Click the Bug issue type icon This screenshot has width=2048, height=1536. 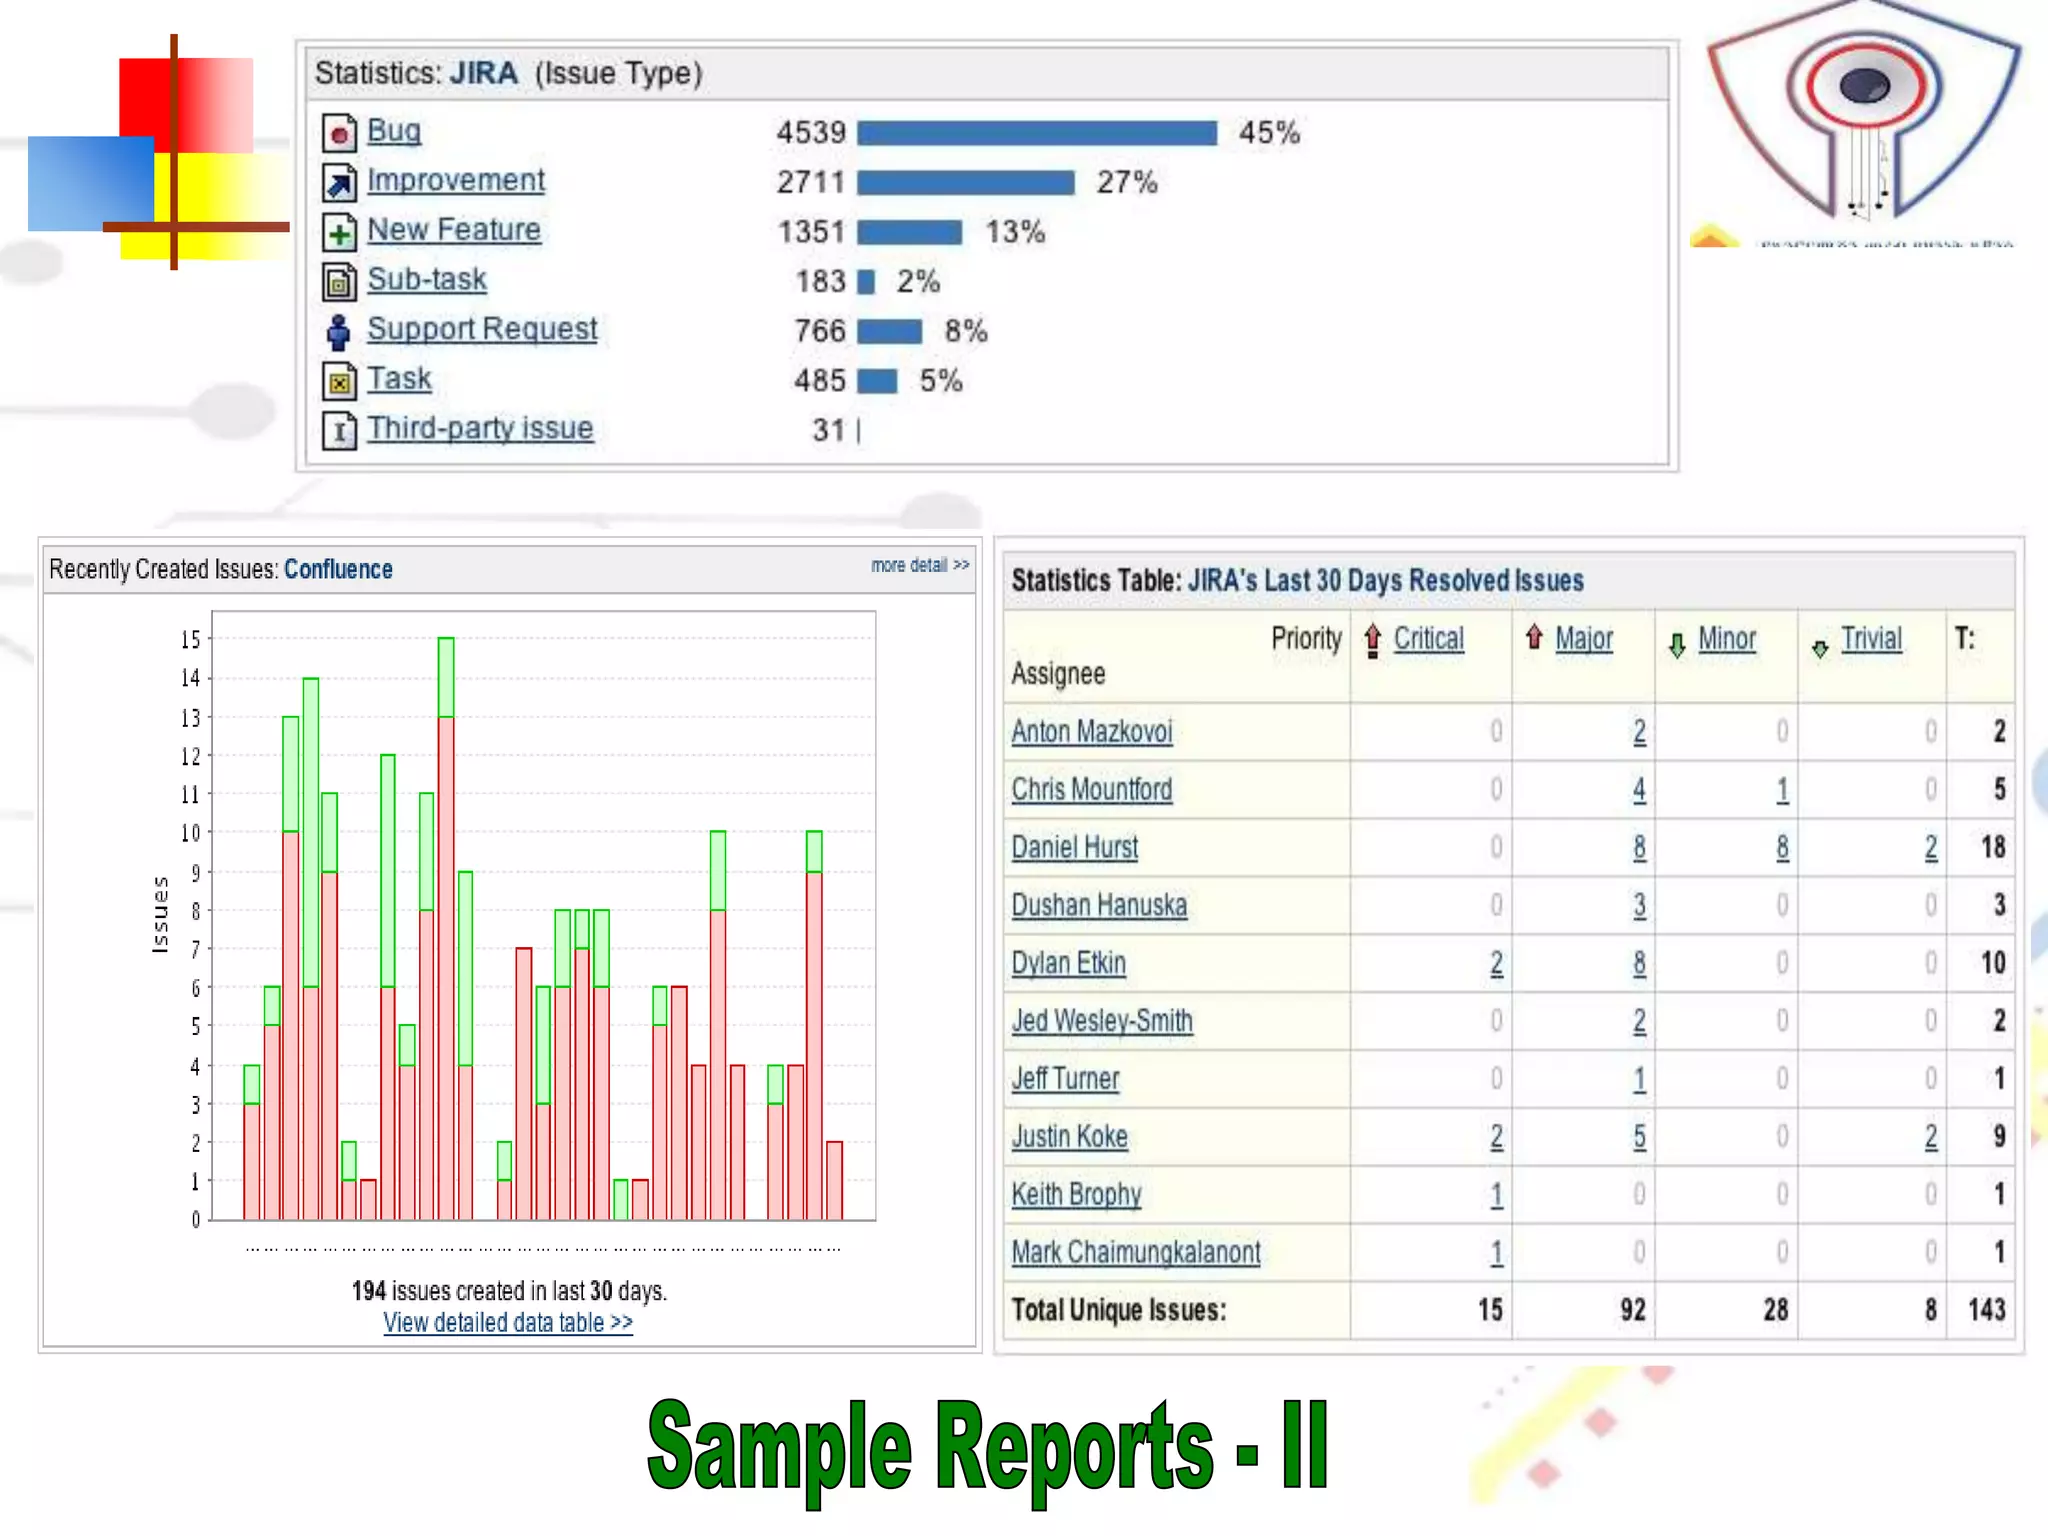point(339,133)
